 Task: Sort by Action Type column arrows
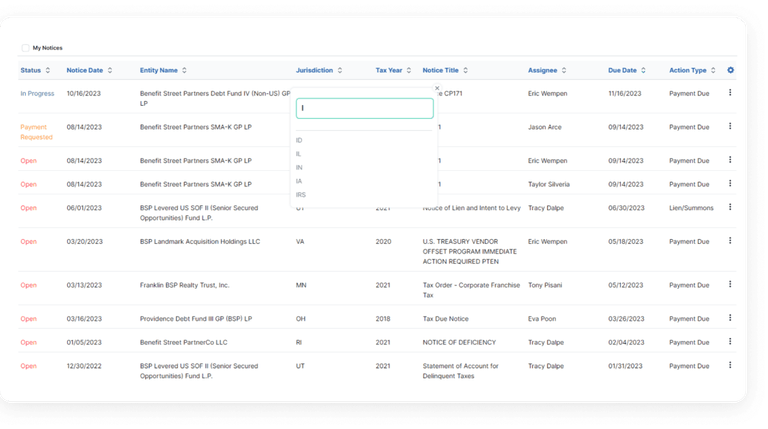click(x=713, y=71)
